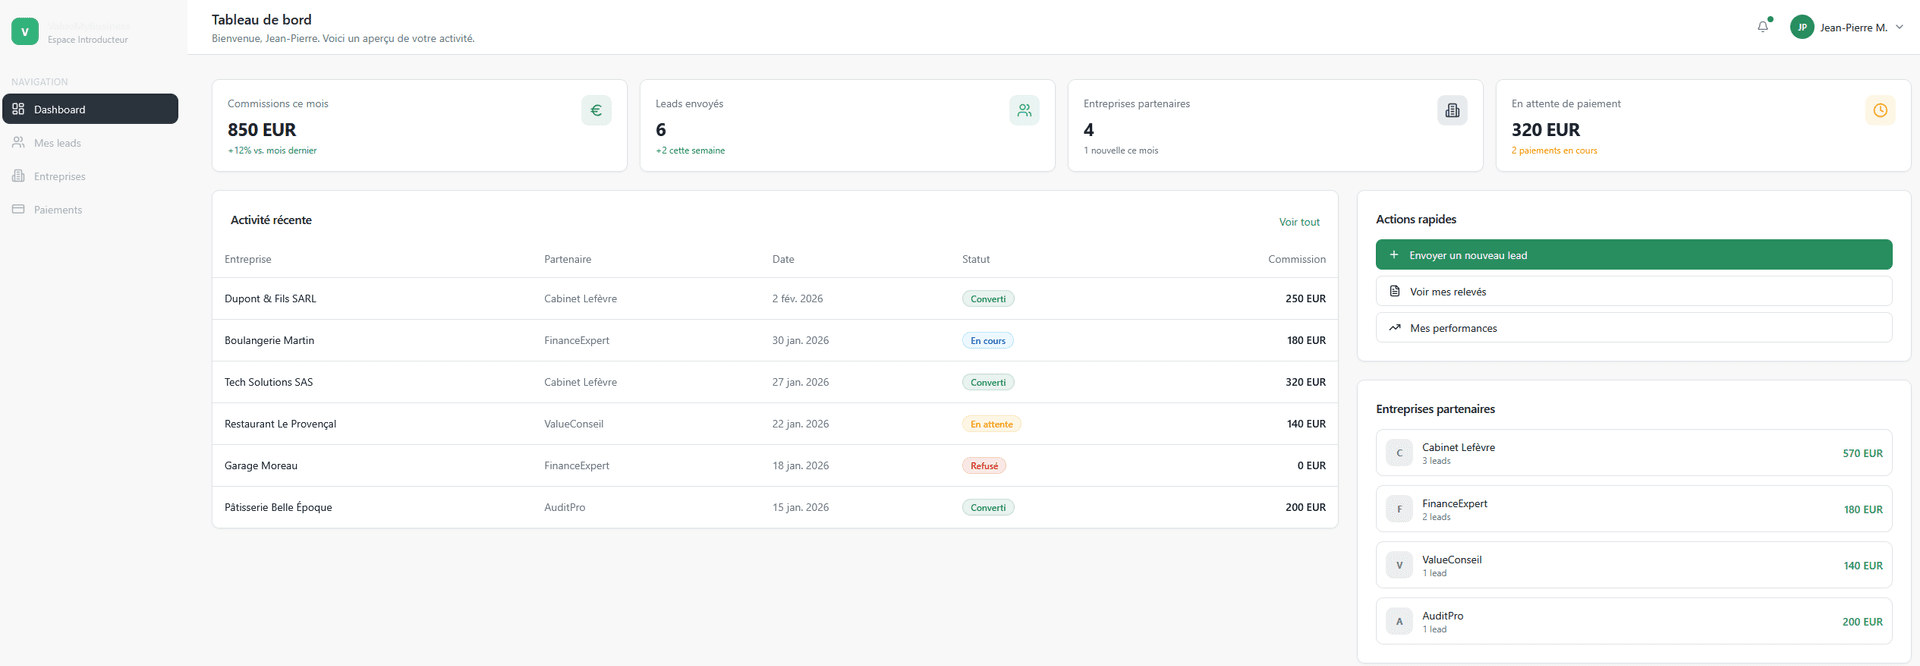Select Pâtisserie Belle Époque row

coord(775,507)
